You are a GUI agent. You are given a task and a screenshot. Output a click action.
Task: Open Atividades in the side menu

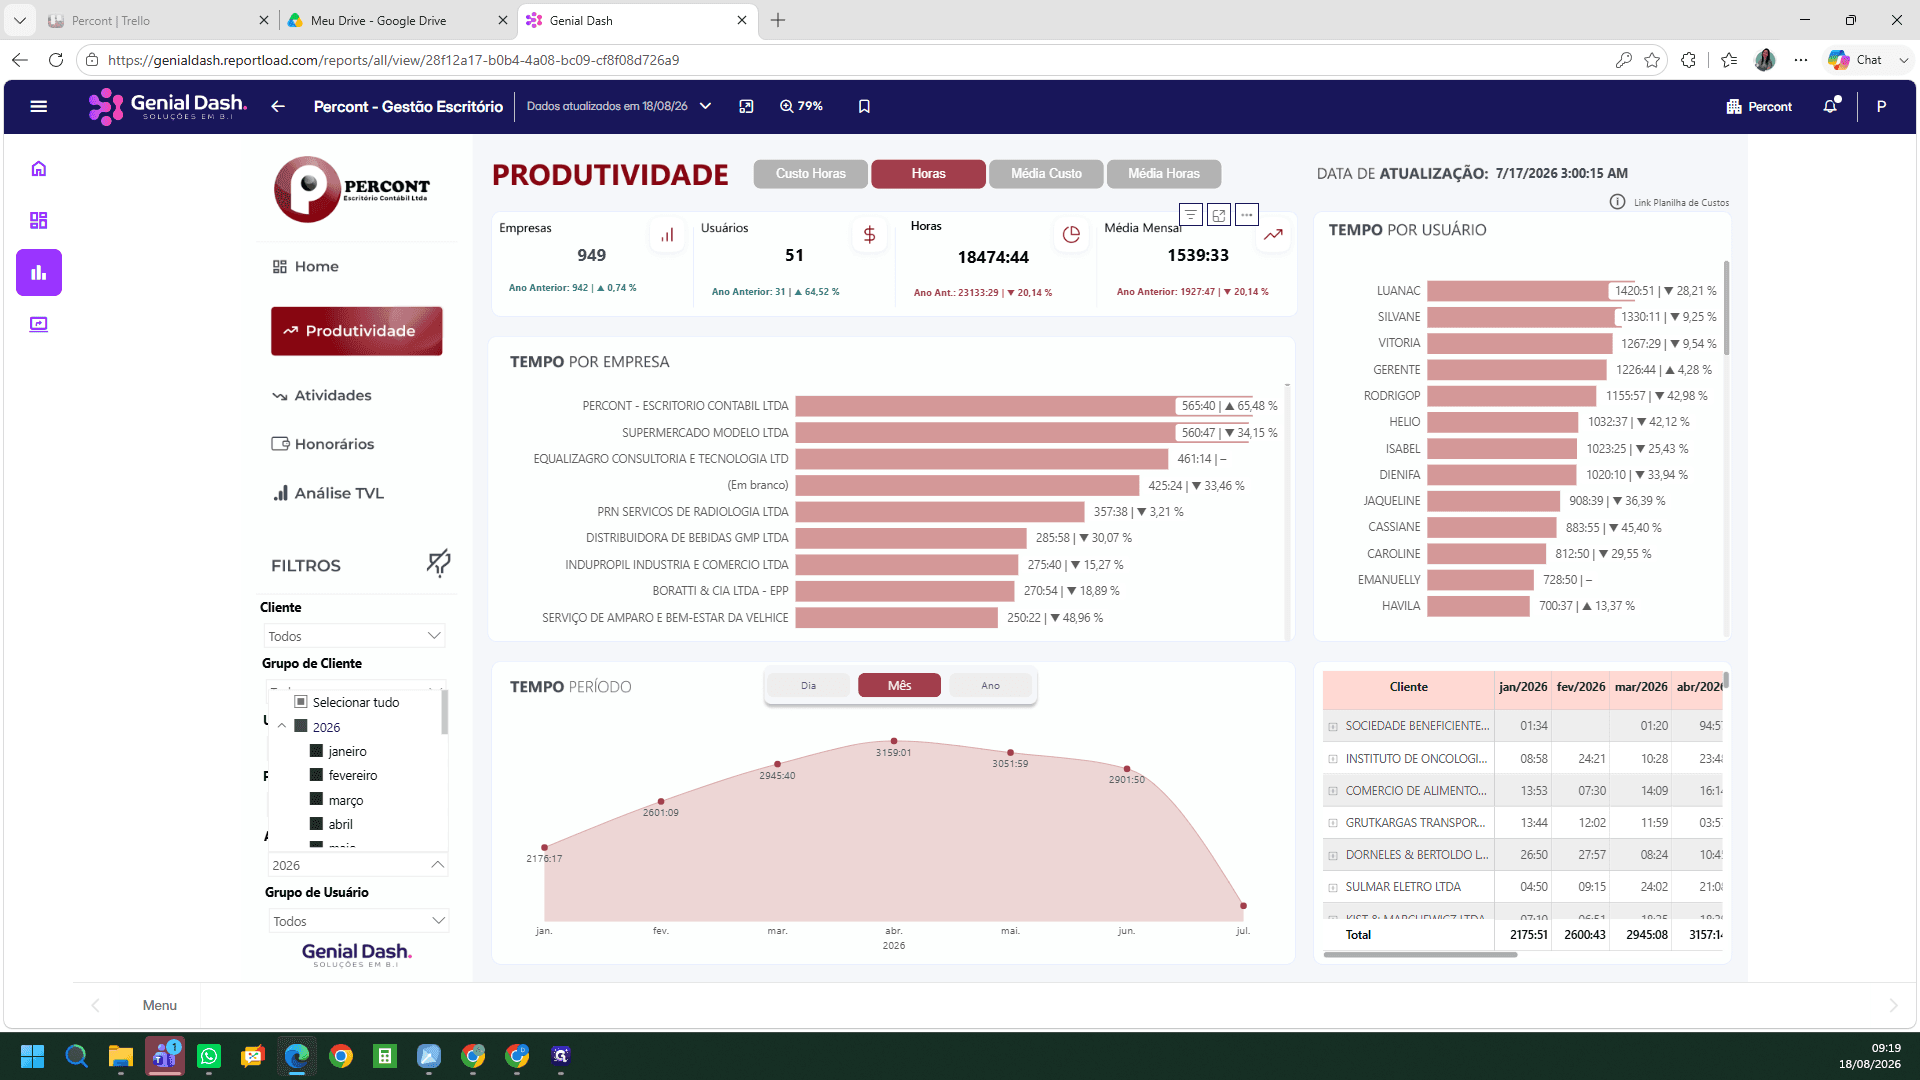[332, 395]
